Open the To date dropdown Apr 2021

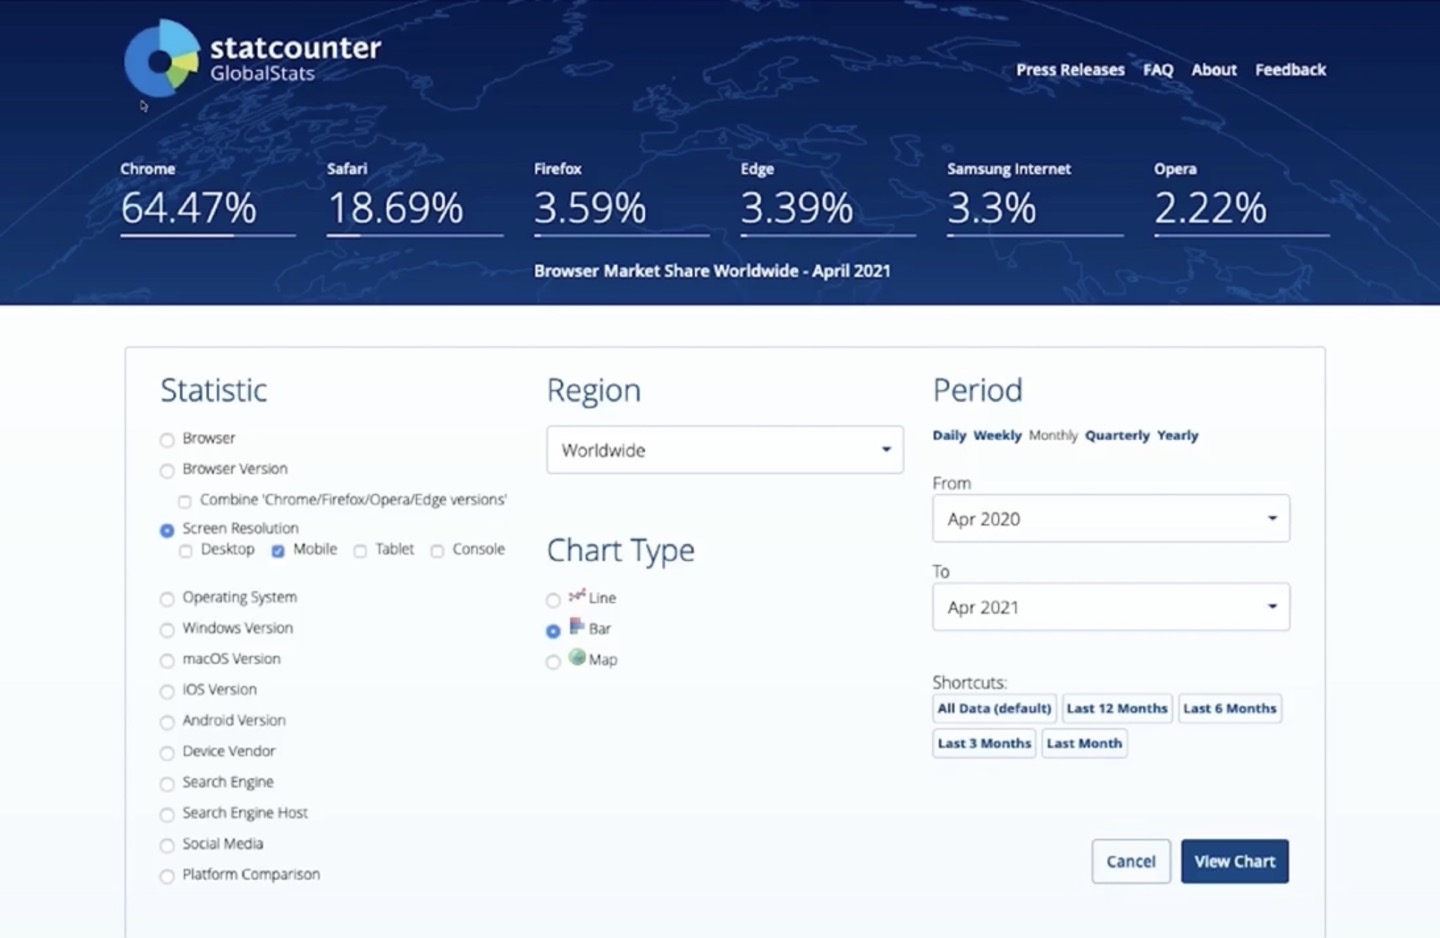coord(1111,607)
